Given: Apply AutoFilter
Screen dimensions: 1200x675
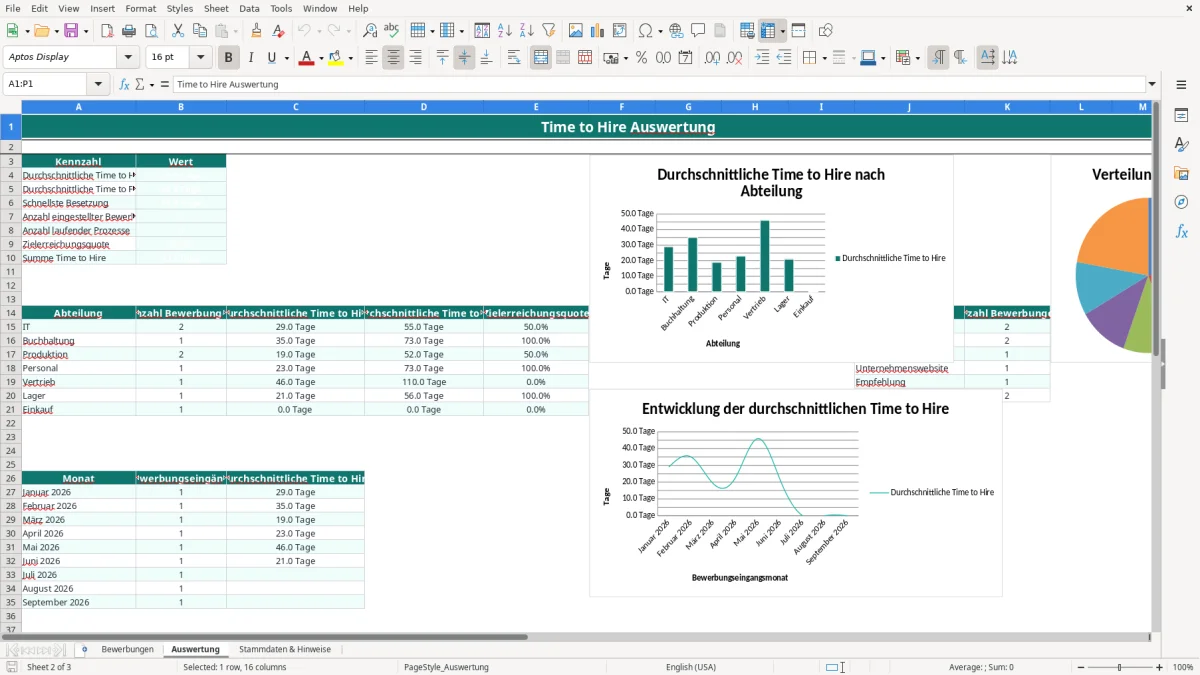Looking at the screenshot, I should (x=548, y=31).
